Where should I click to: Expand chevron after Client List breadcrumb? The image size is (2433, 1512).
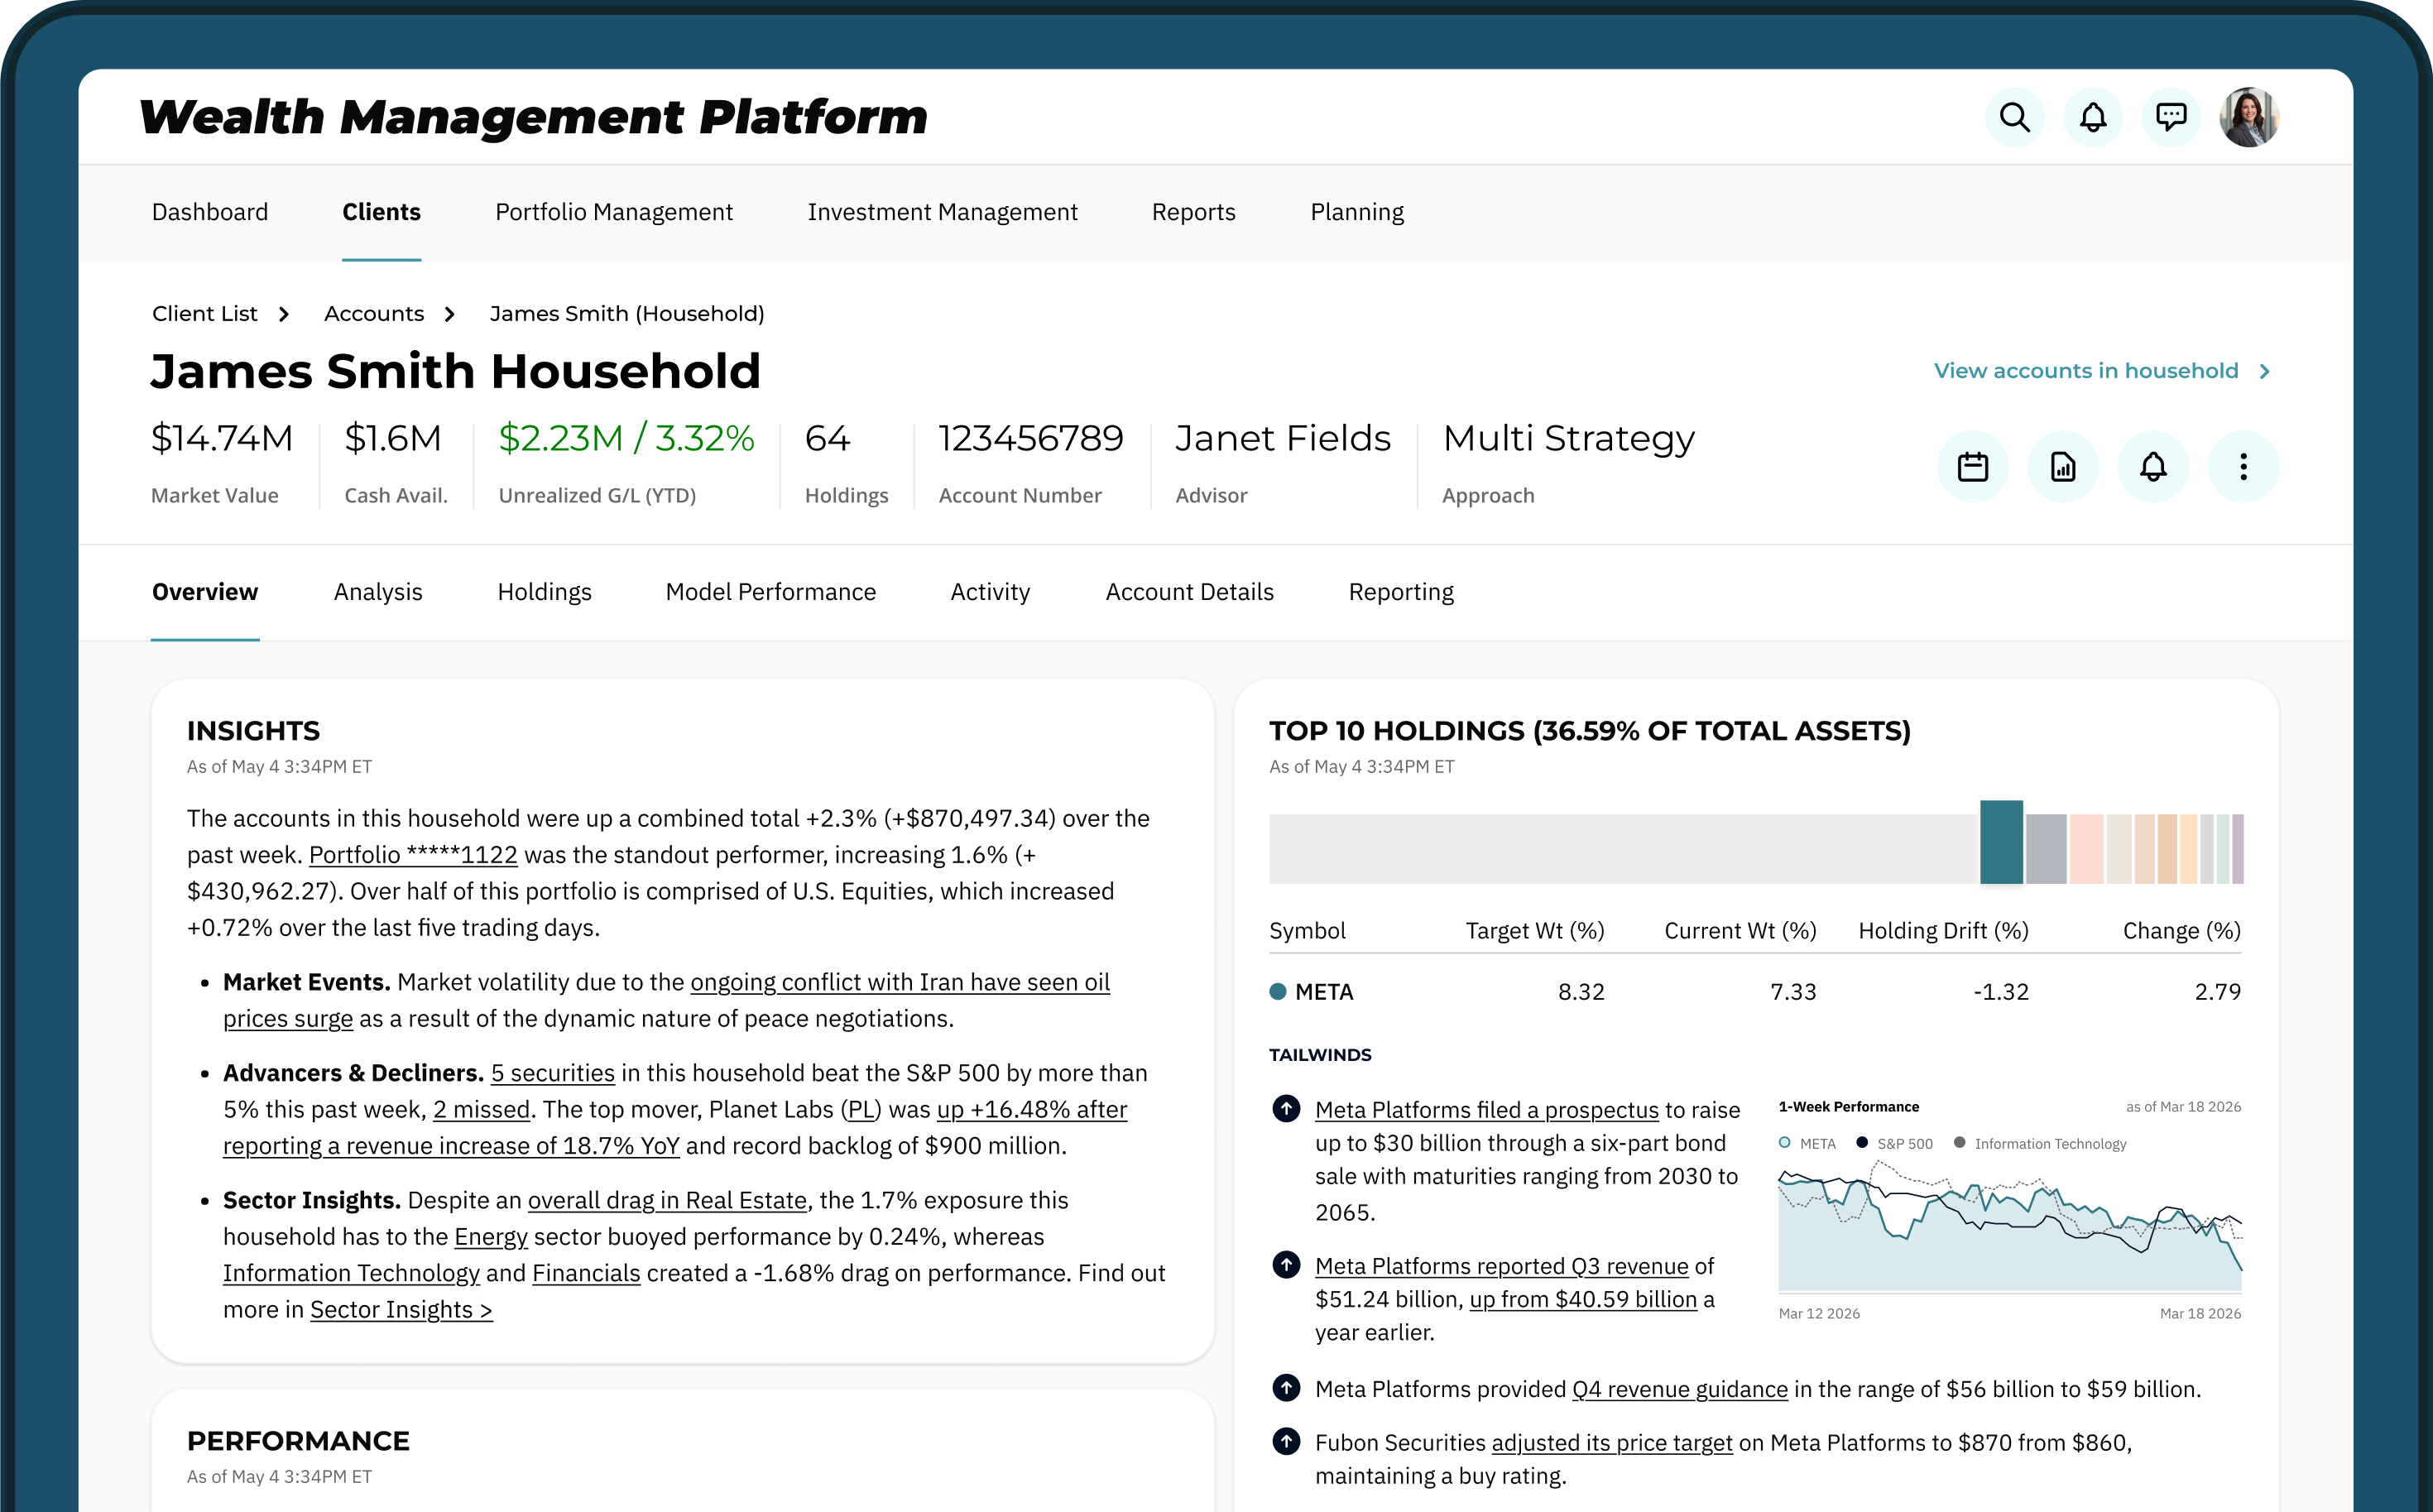point(284,315)
